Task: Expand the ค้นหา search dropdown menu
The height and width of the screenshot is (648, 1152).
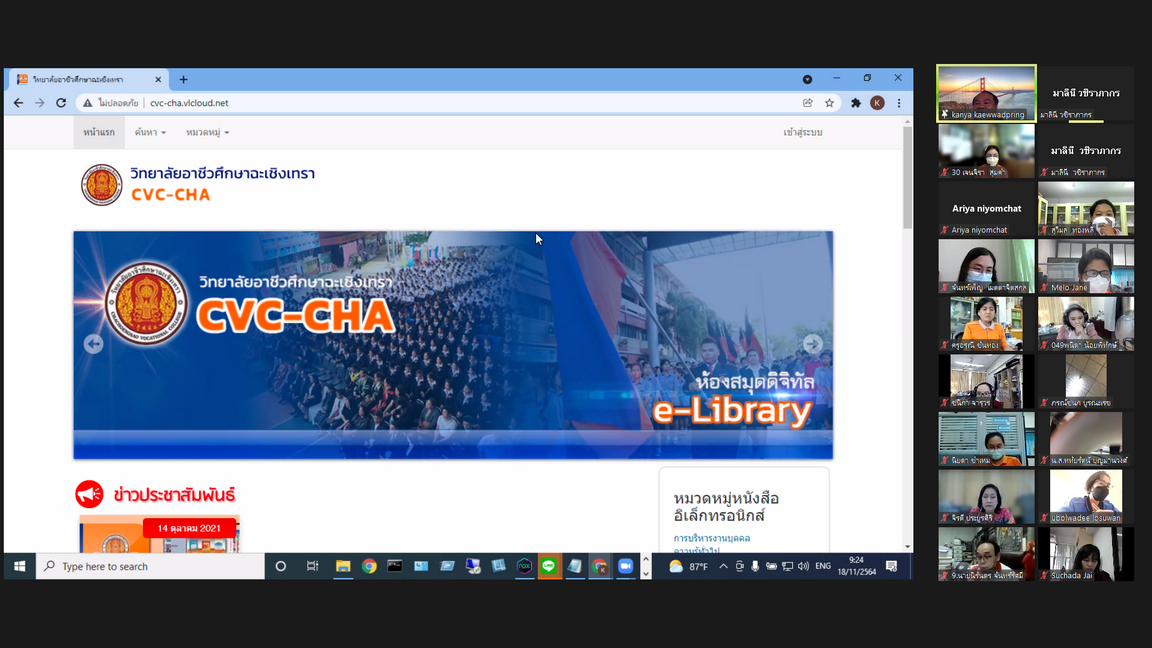Action: tap(150, 132)
